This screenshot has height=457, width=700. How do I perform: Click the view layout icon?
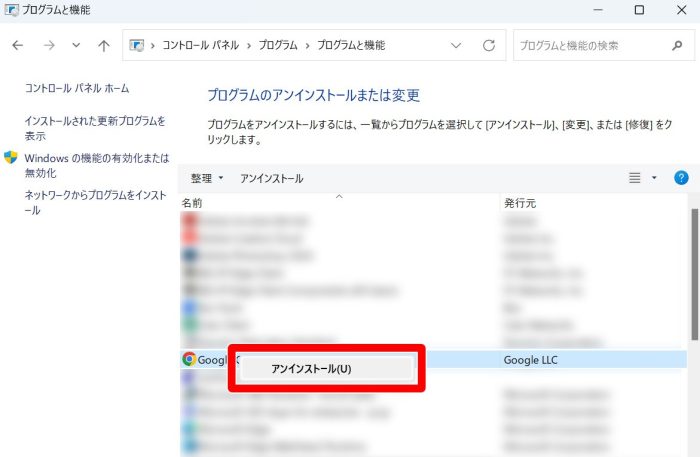[x=634, y=178]
